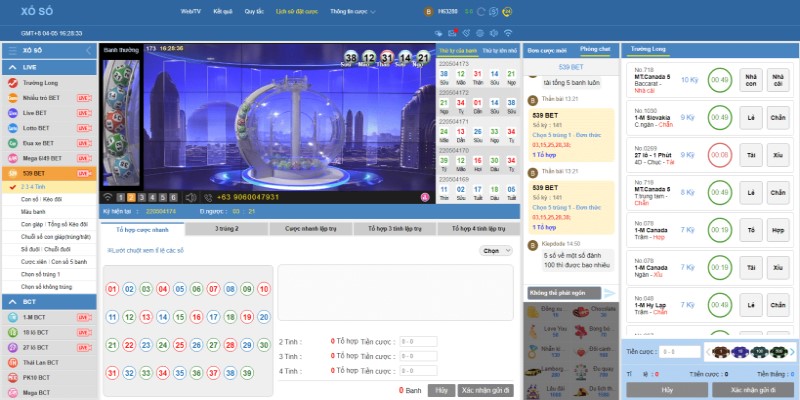This screenshot has height=400, width=800.
Task: Open Quy tắc in top menu
Action: [254, 11]
